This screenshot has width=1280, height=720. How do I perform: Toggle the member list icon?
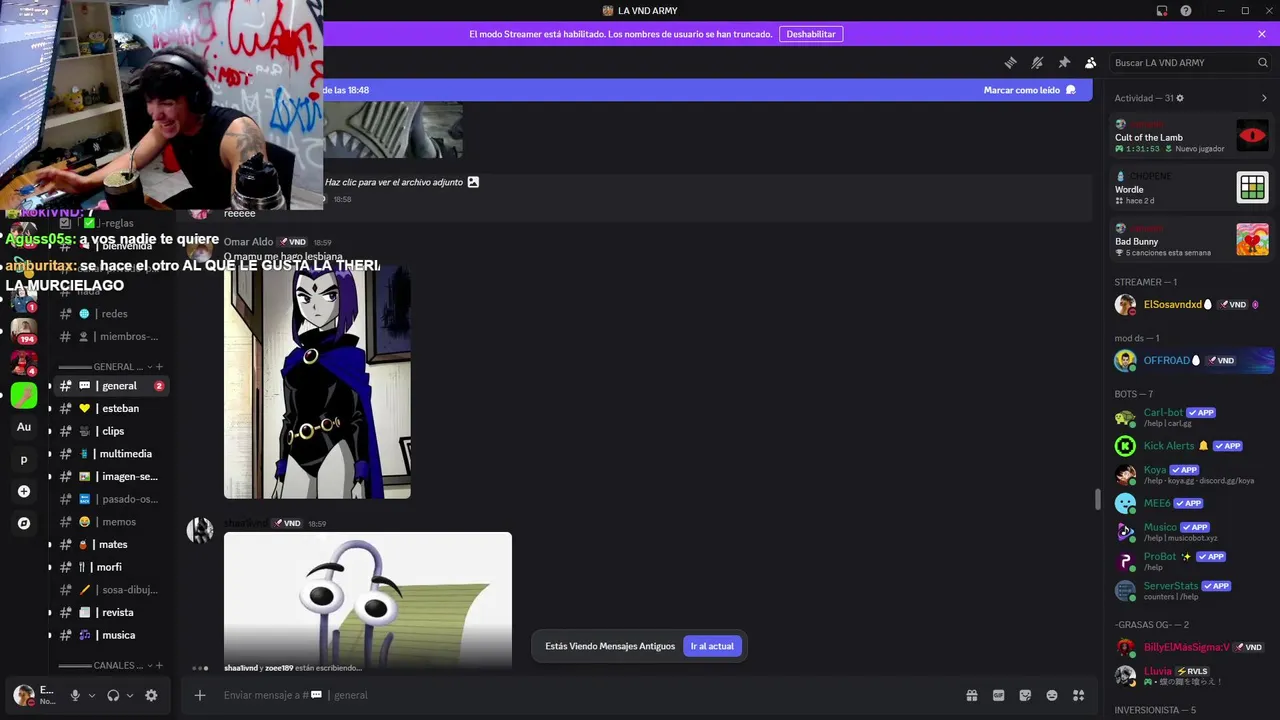(x=1091, y=63)
